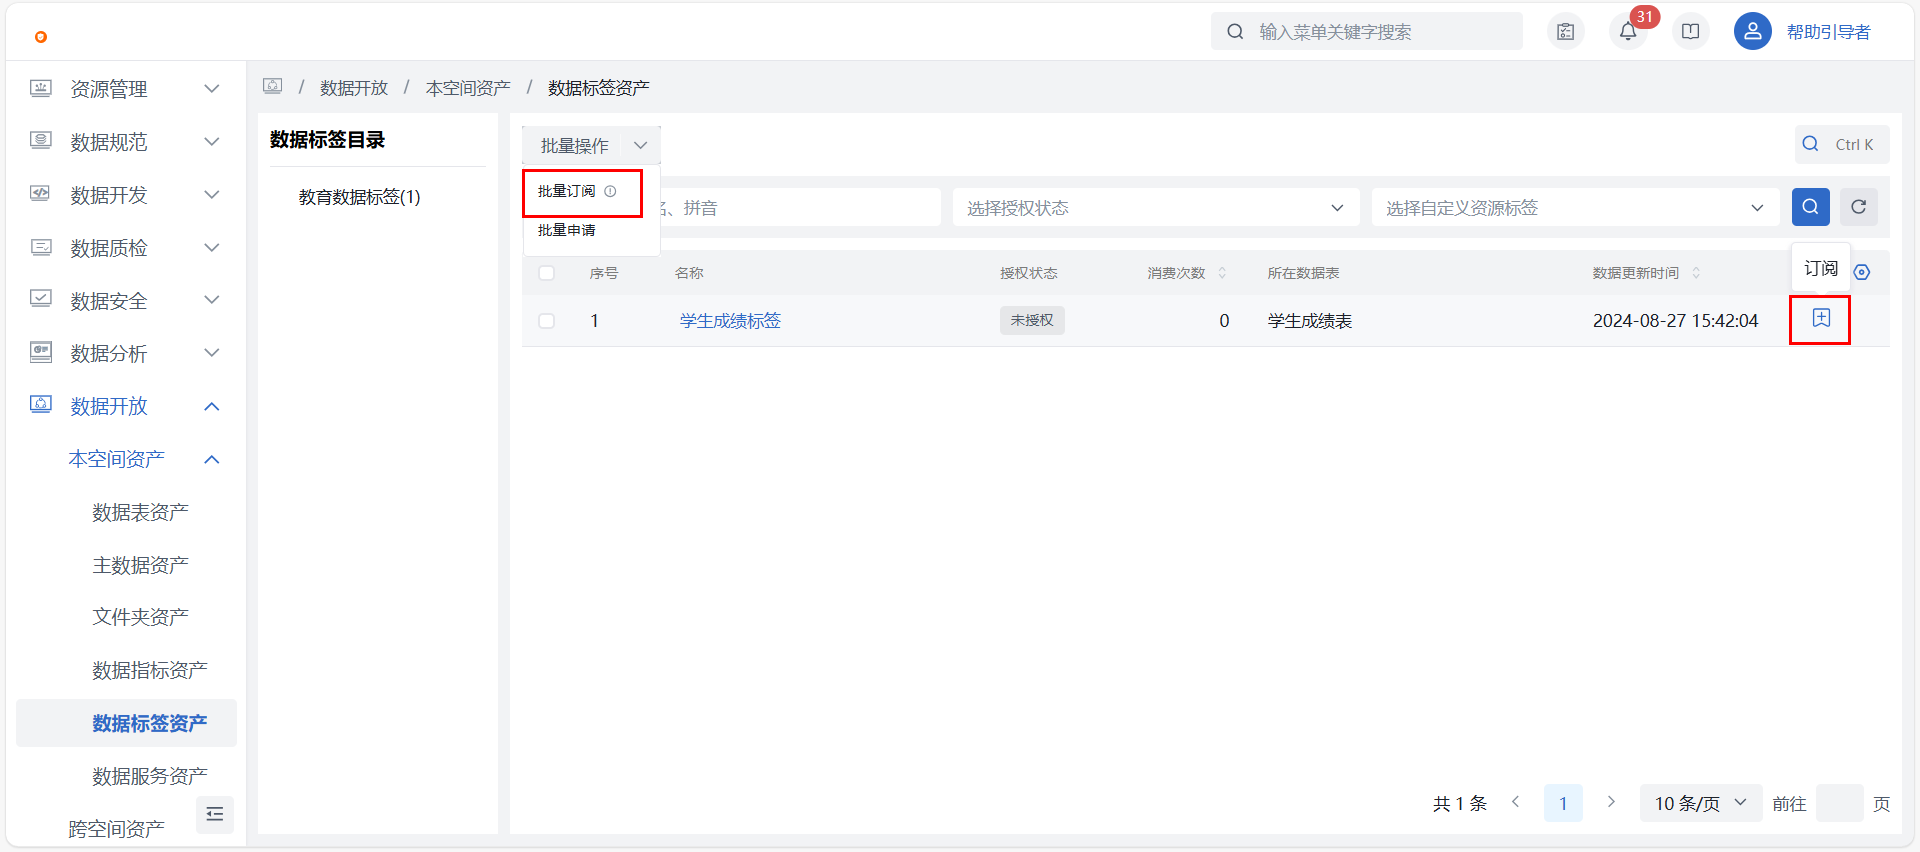The height and width of the screenshot is (852, 1920).
Task: Click the info icon next to 批量订阅
Action: (610, 191)
